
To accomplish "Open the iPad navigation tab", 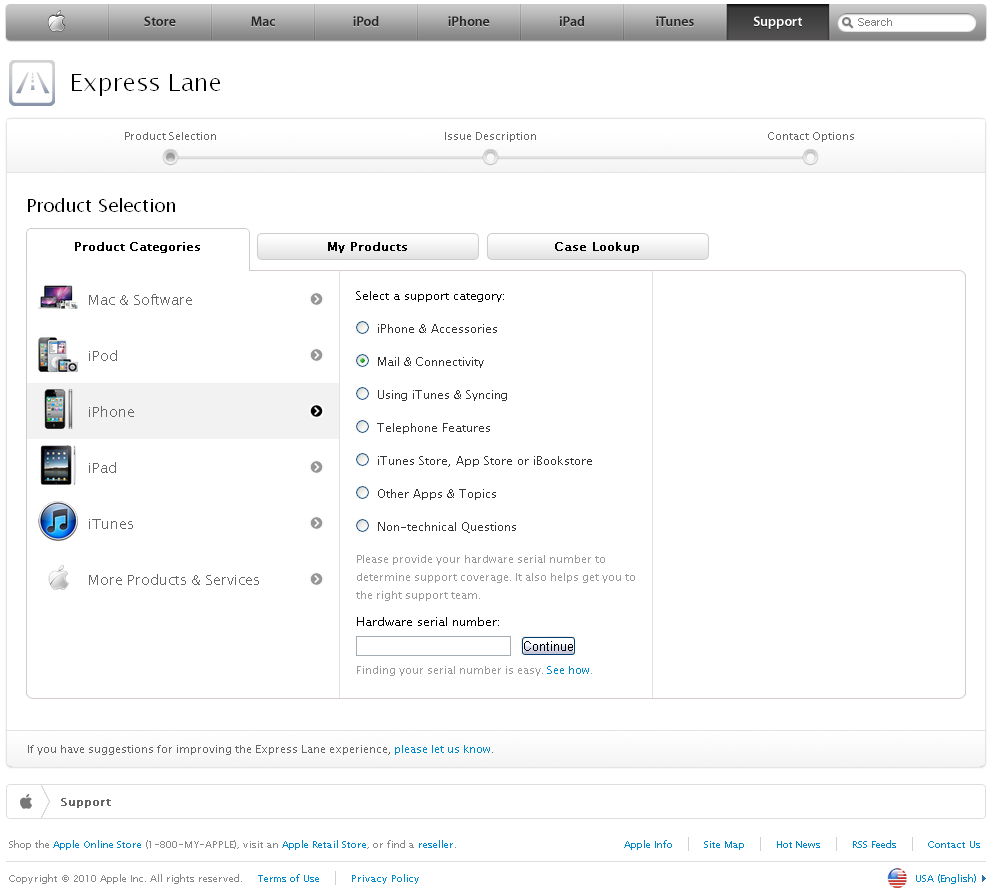I will tap(572, 22).
